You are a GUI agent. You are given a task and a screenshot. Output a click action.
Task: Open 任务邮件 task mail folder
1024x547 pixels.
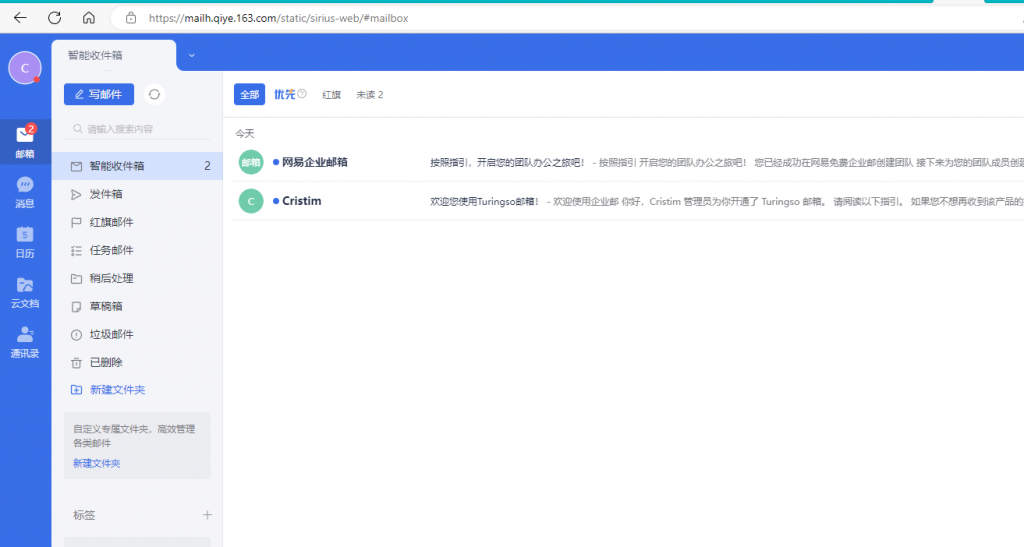pos(137,250)
